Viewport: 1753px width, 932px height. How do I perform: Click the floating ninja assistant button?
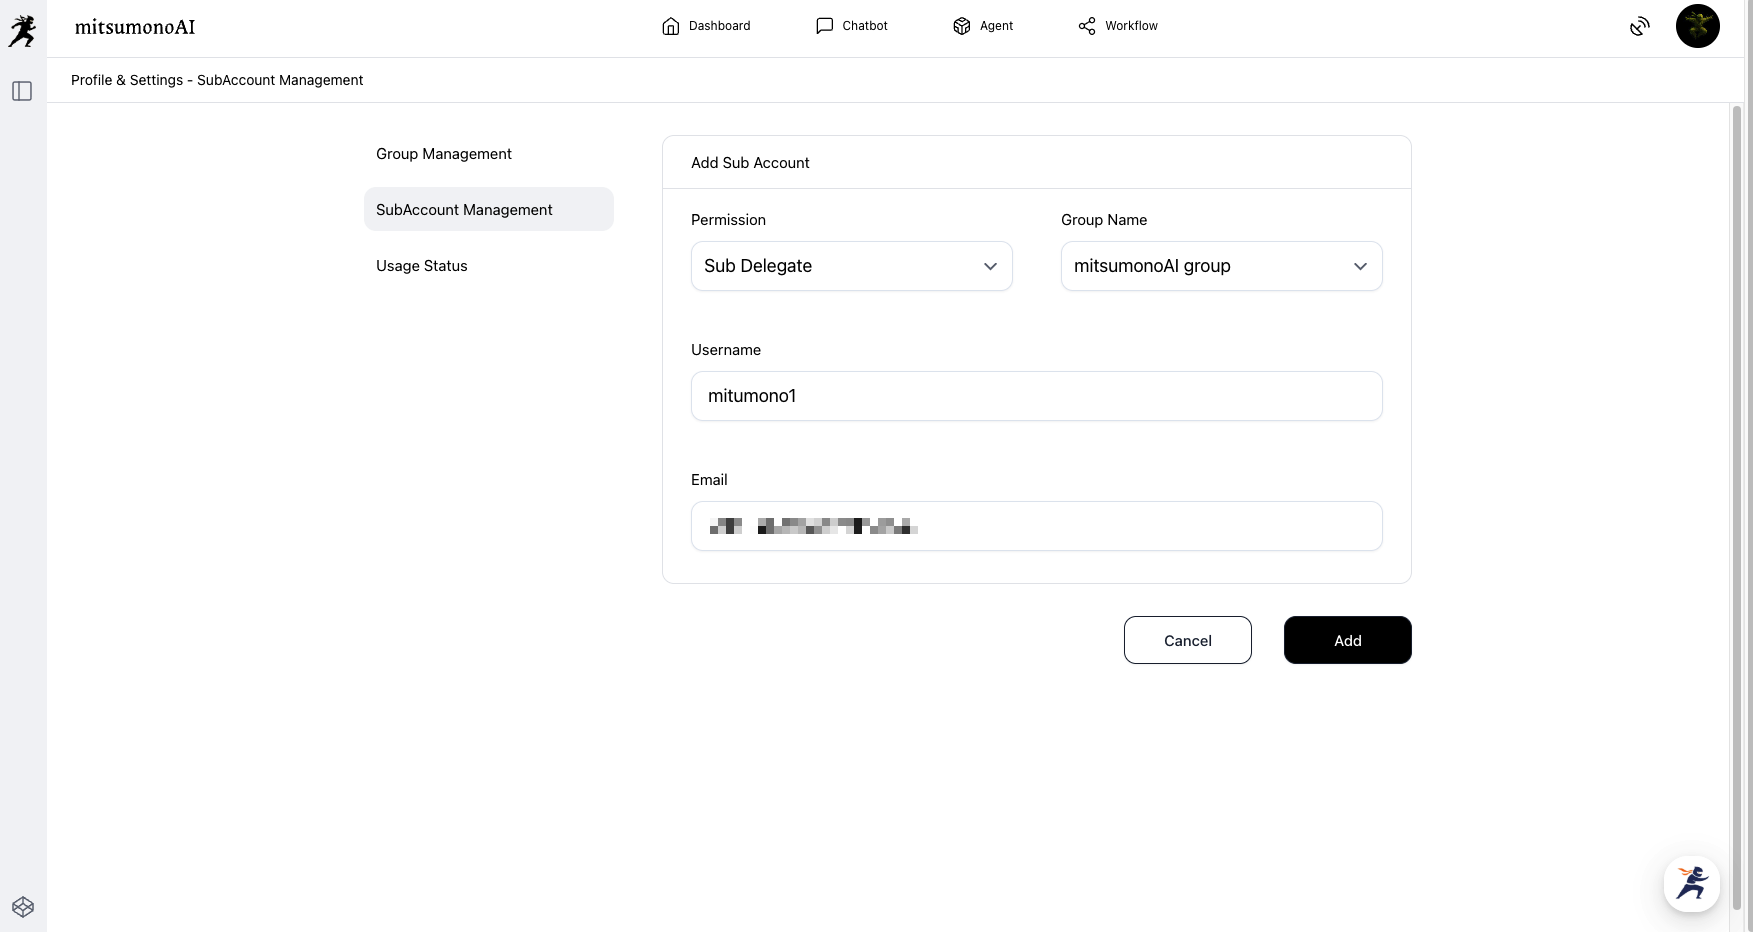[x=1691, y=883]
